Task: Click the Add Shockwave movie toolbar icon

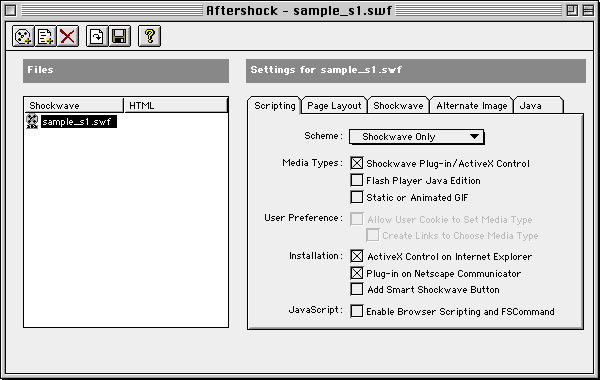Action: click(x=23, y=36)
